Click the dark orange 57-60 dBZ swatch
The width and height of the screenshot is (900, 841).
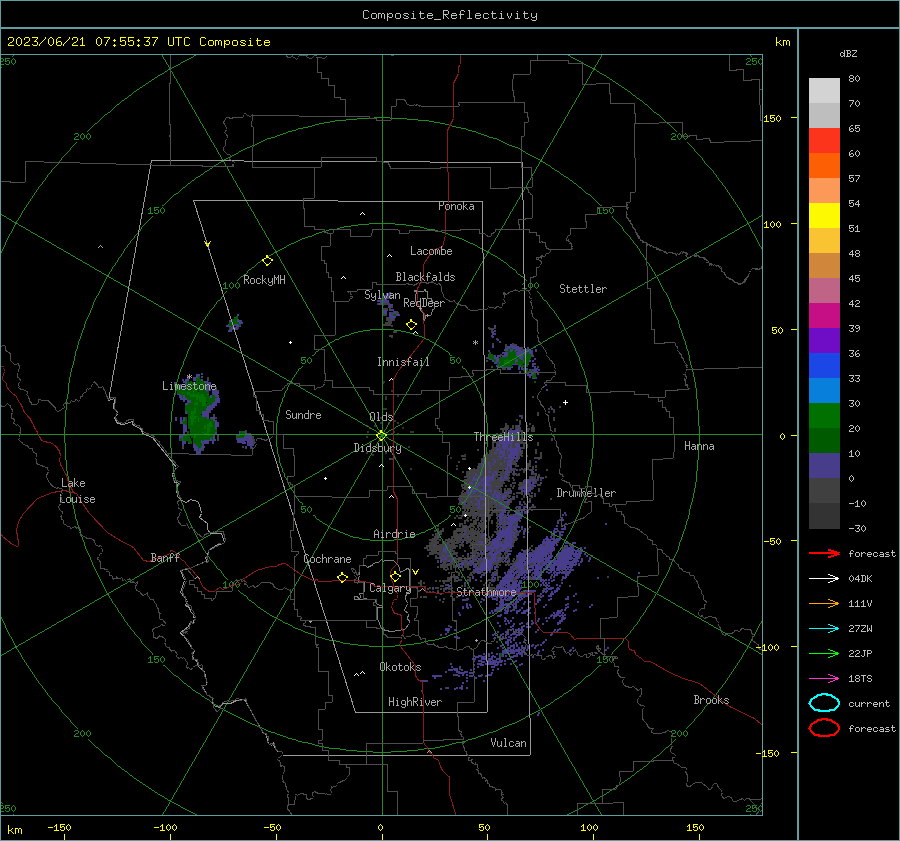824,166
